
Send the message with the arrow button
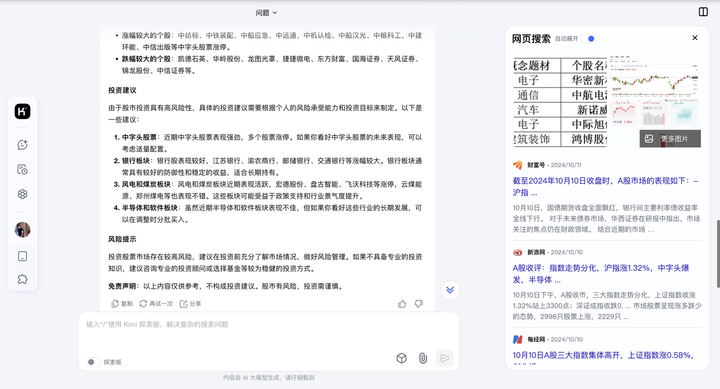444,358
